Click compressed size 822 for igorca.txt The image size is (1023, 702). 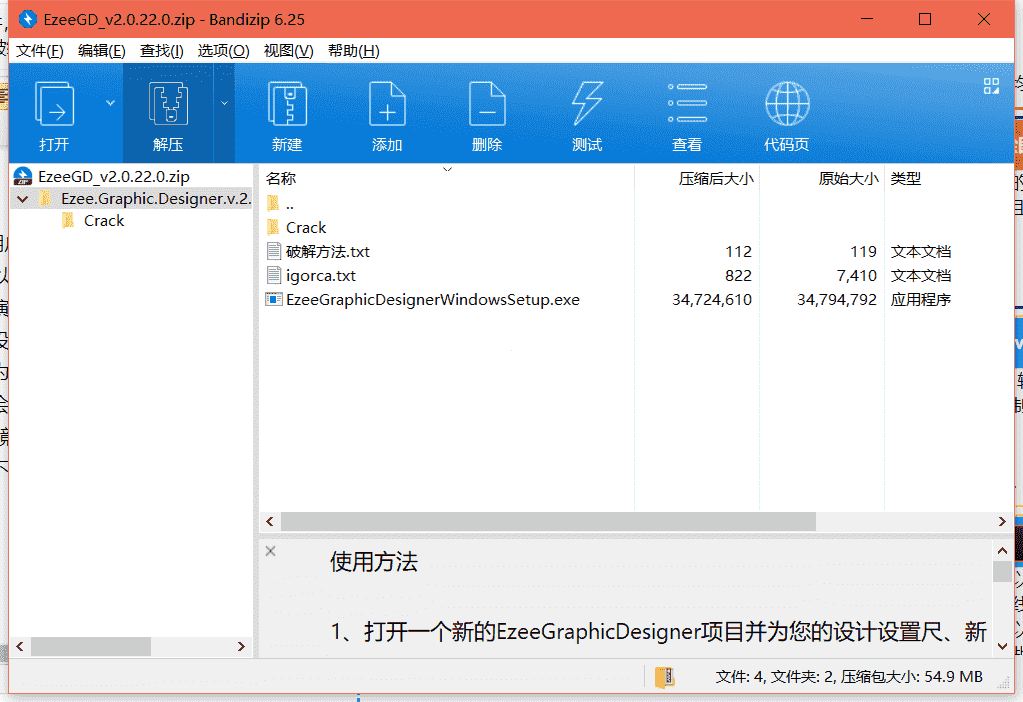click(738, 276)
